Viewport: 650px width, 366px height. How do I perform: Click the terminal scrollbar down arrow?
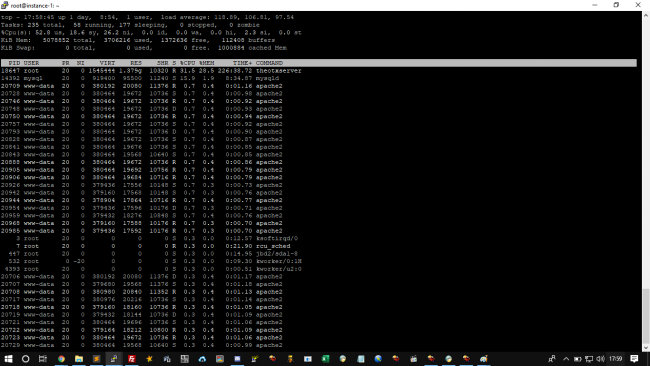tap(646, 348)
